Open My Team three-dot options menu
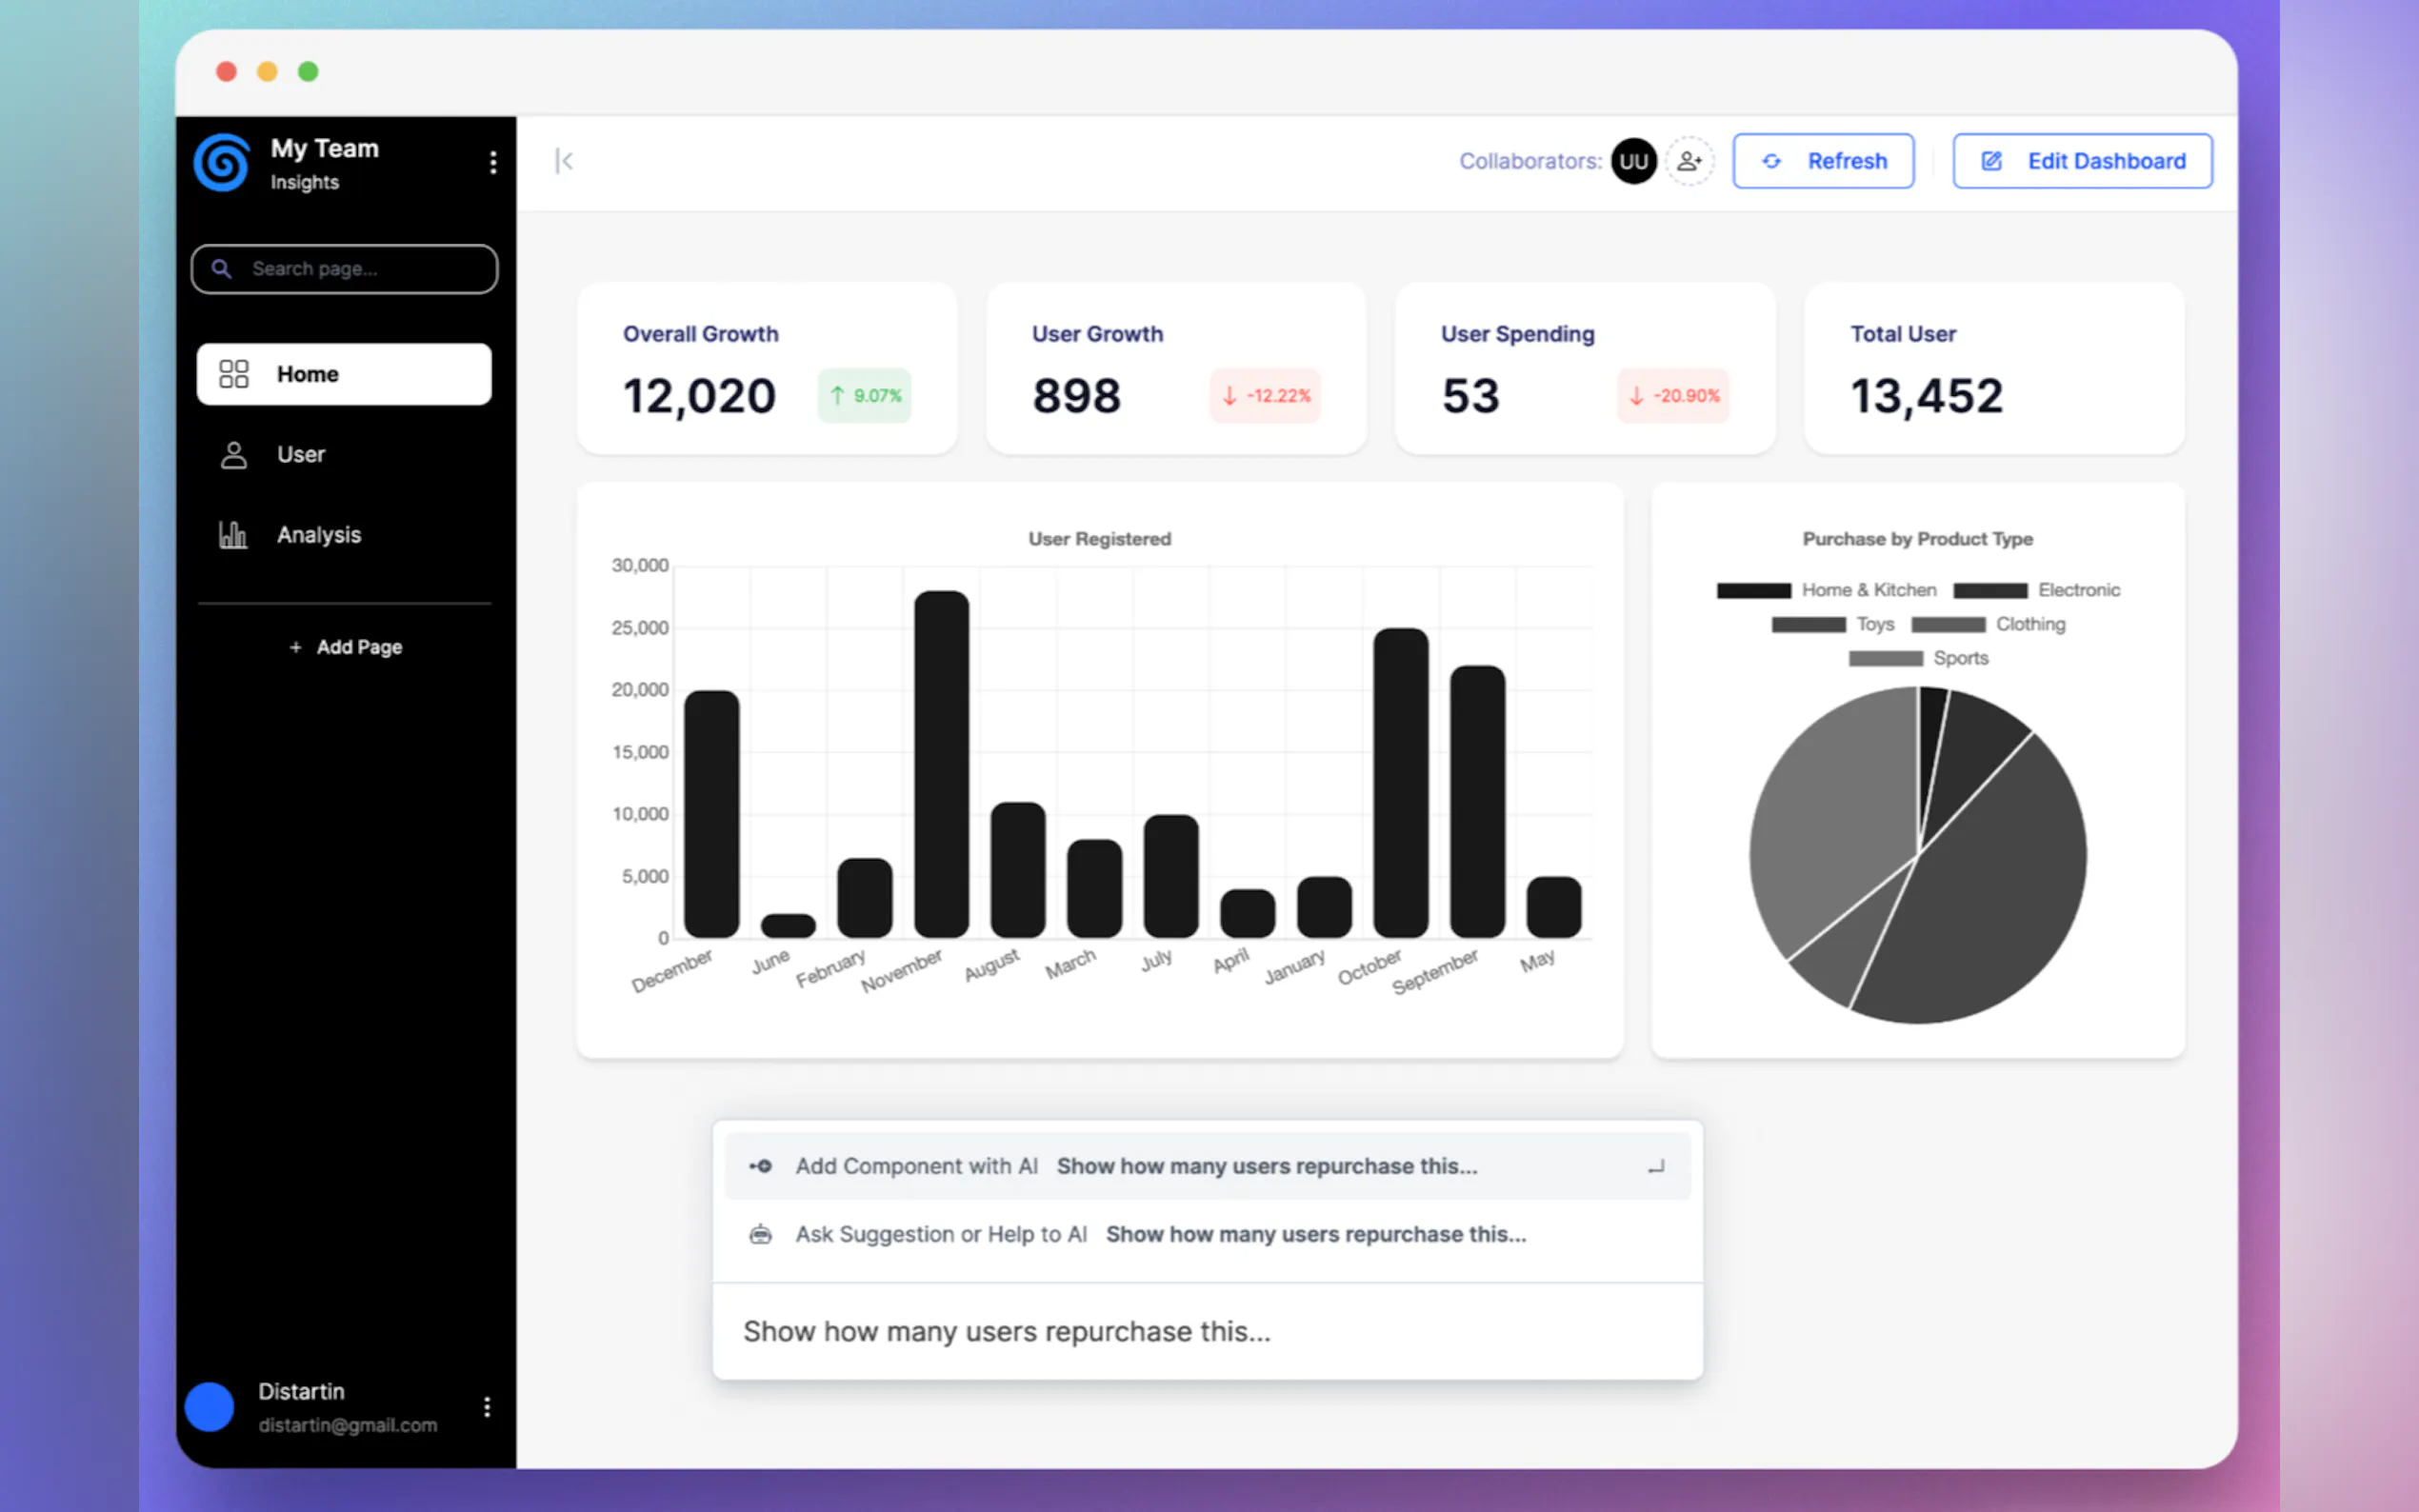Image resolution: width=2419 pixels, height=1512 pixels. (493, 162)
